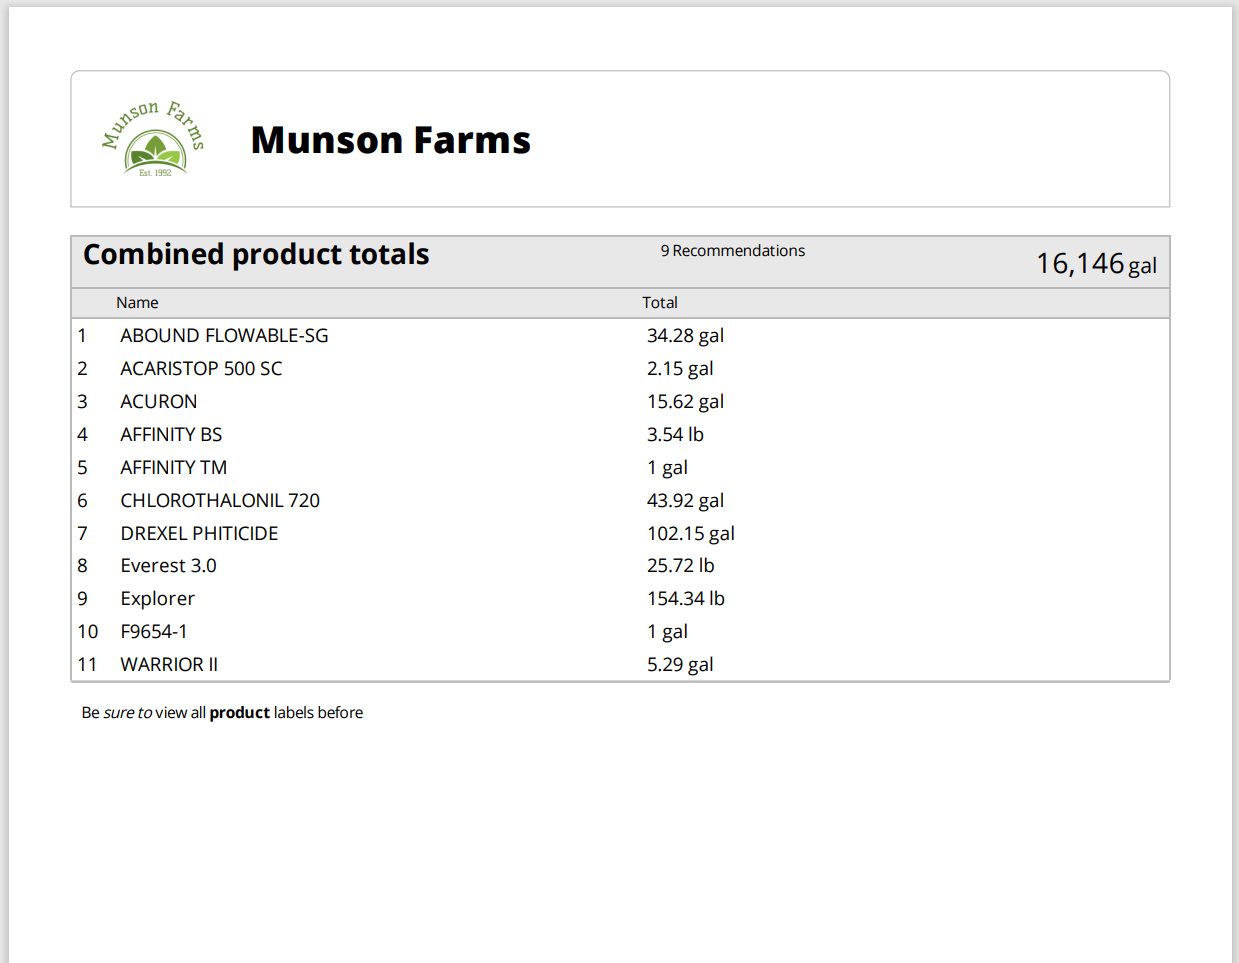Click the Munson Farms logo
The image size is (1239, 963).
(x=154, y=139)
